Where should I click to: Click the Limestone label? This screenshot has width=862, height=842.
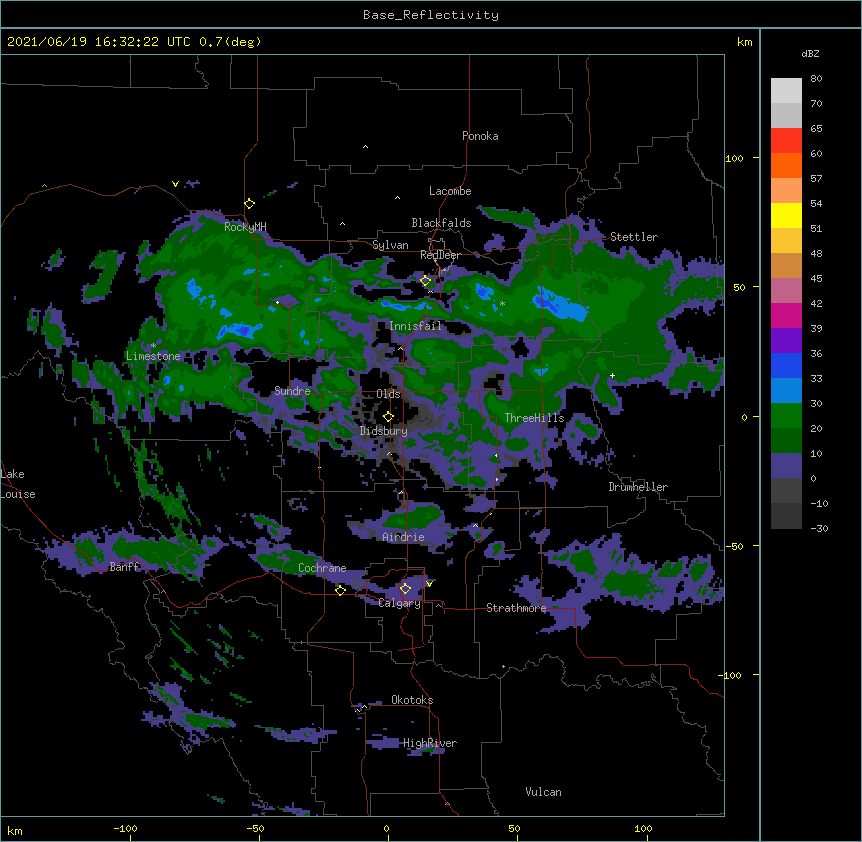click(153, 356)
